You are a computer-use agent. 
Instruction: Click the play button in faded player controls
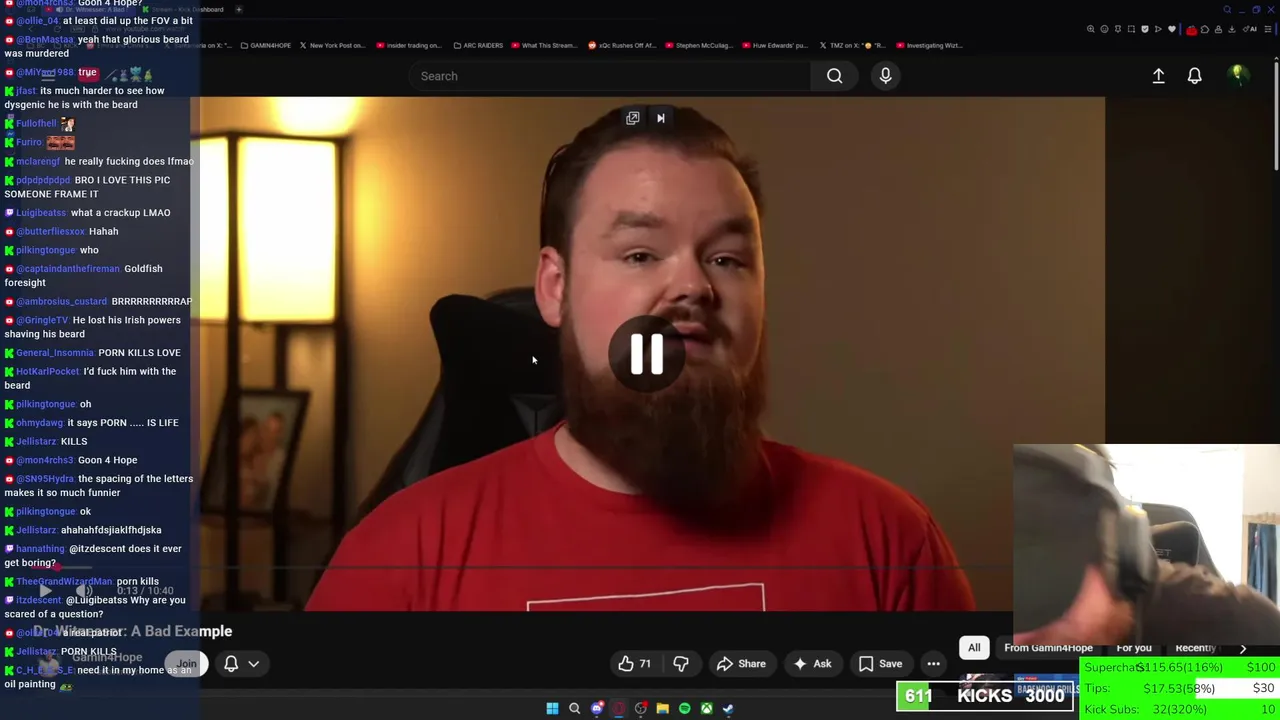click(x=45, y=591)
